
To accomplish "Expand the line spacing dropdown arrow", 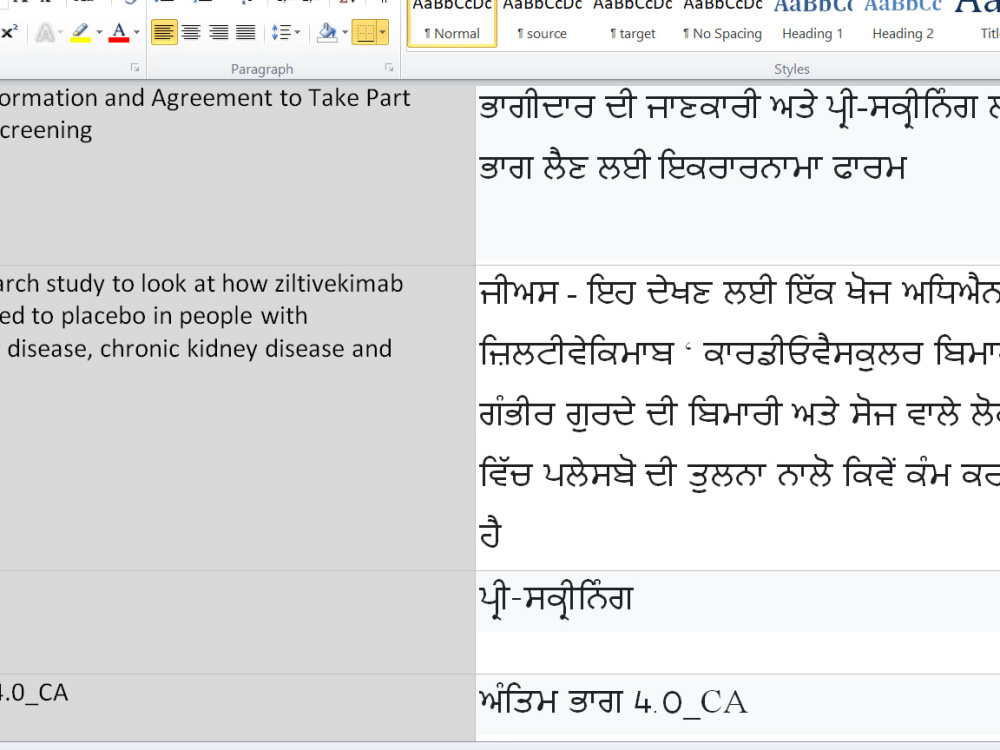I will (297, 32).
